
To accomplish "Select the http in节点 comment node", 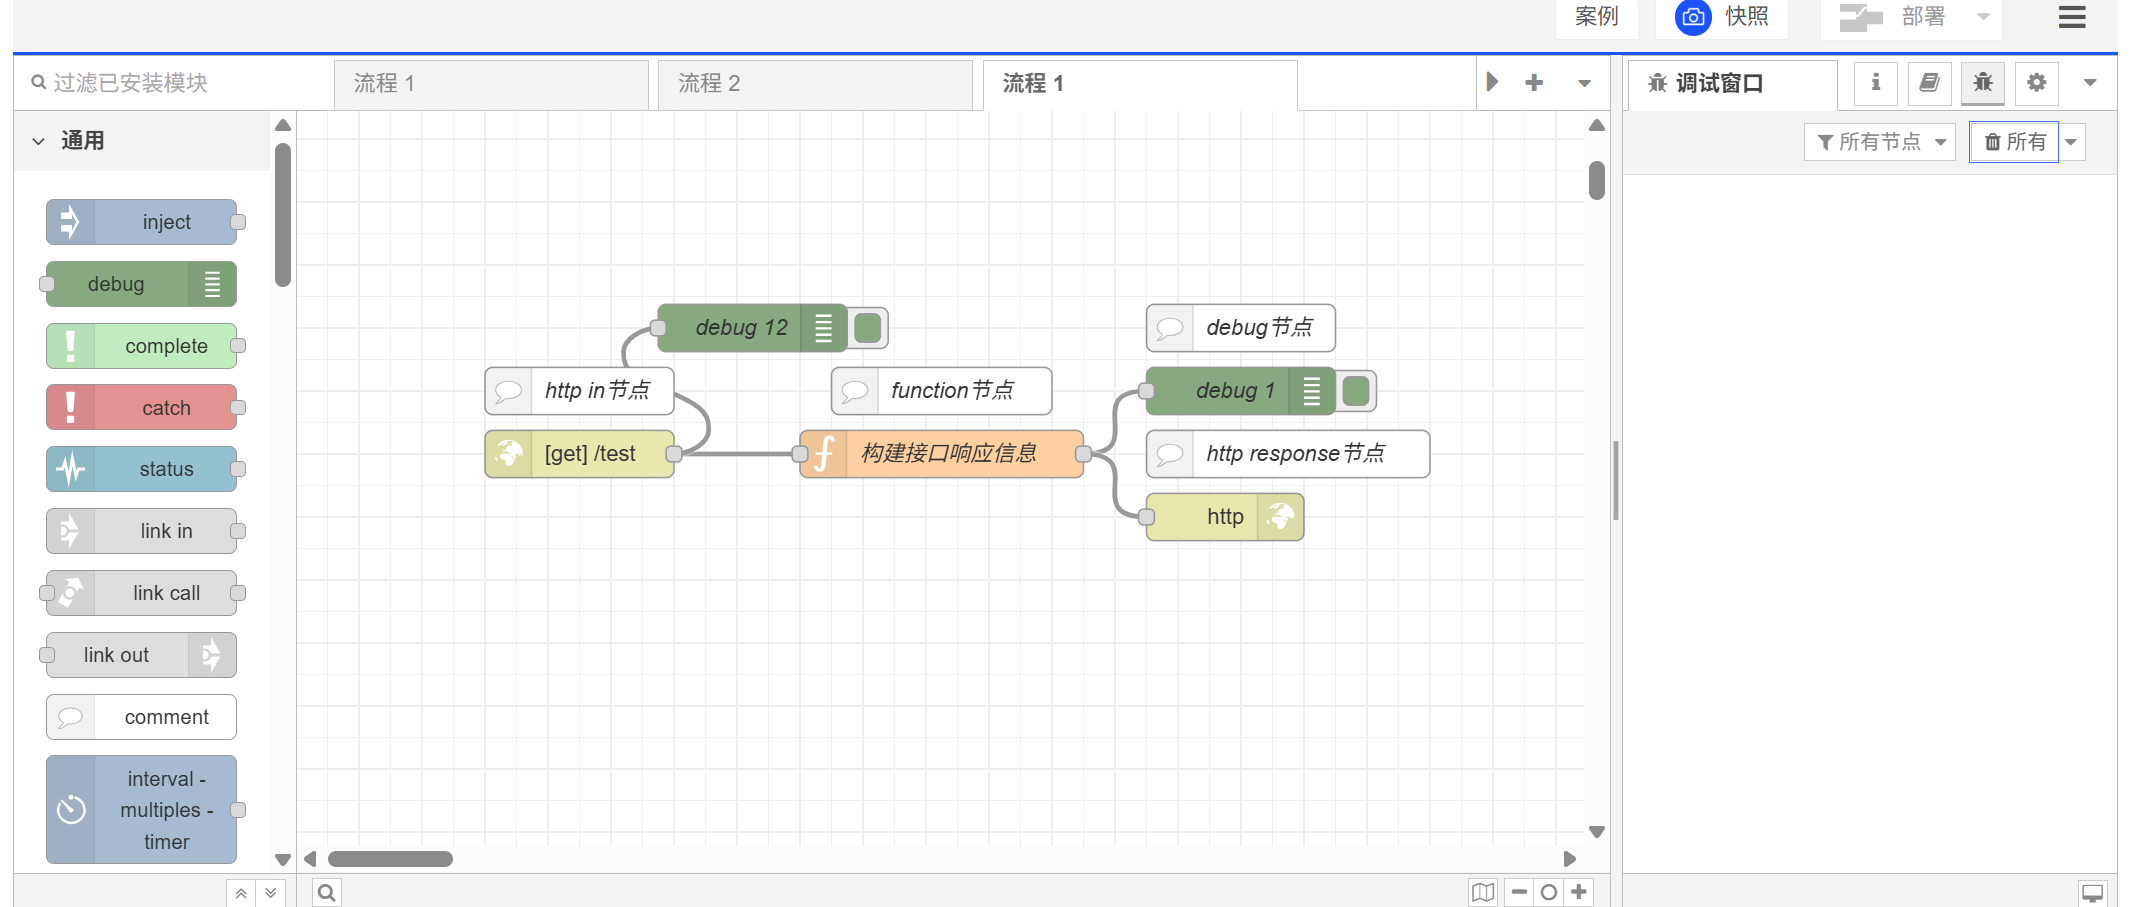I will coord(579,391).
